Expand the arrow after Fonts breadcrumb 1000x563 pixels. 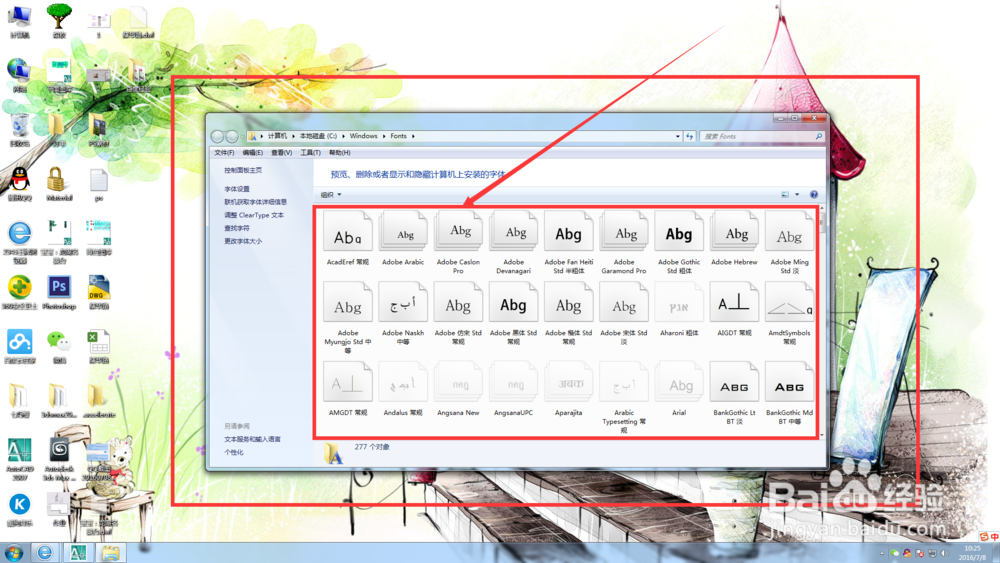[413, 136]
